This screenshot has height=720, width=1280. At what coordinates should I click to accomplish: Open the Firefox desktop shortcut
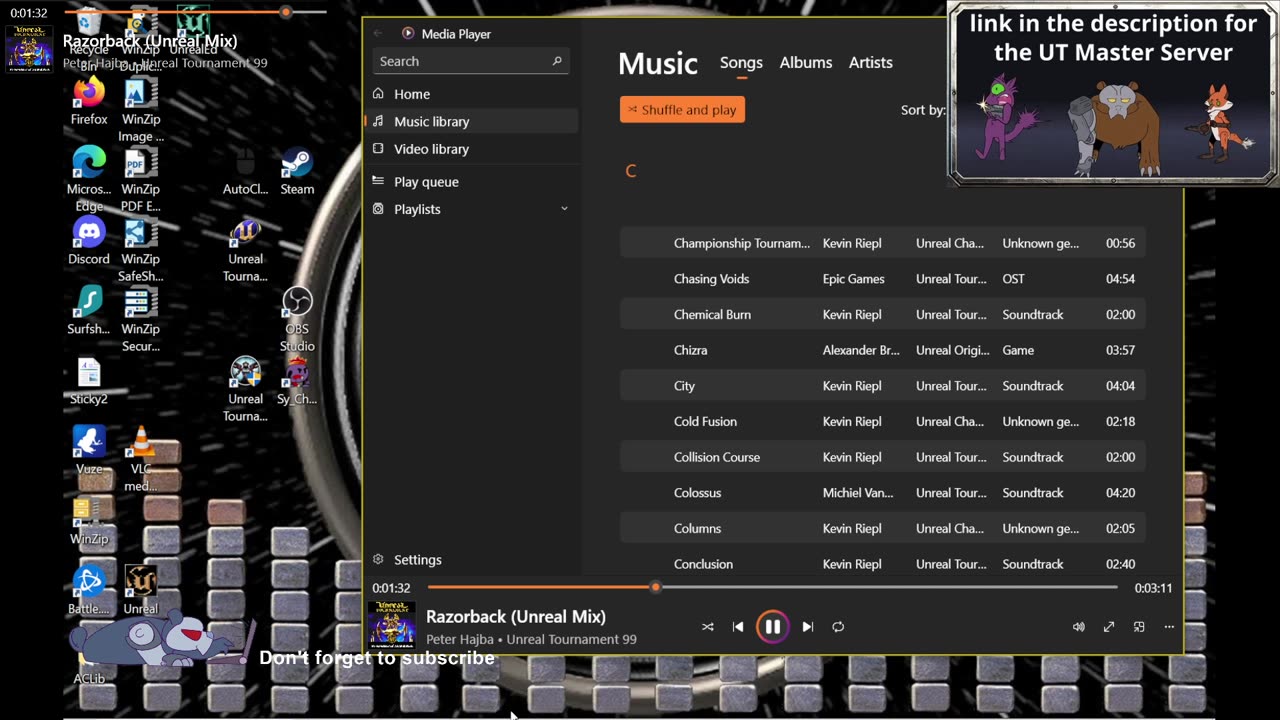click(x=89, y=102)
